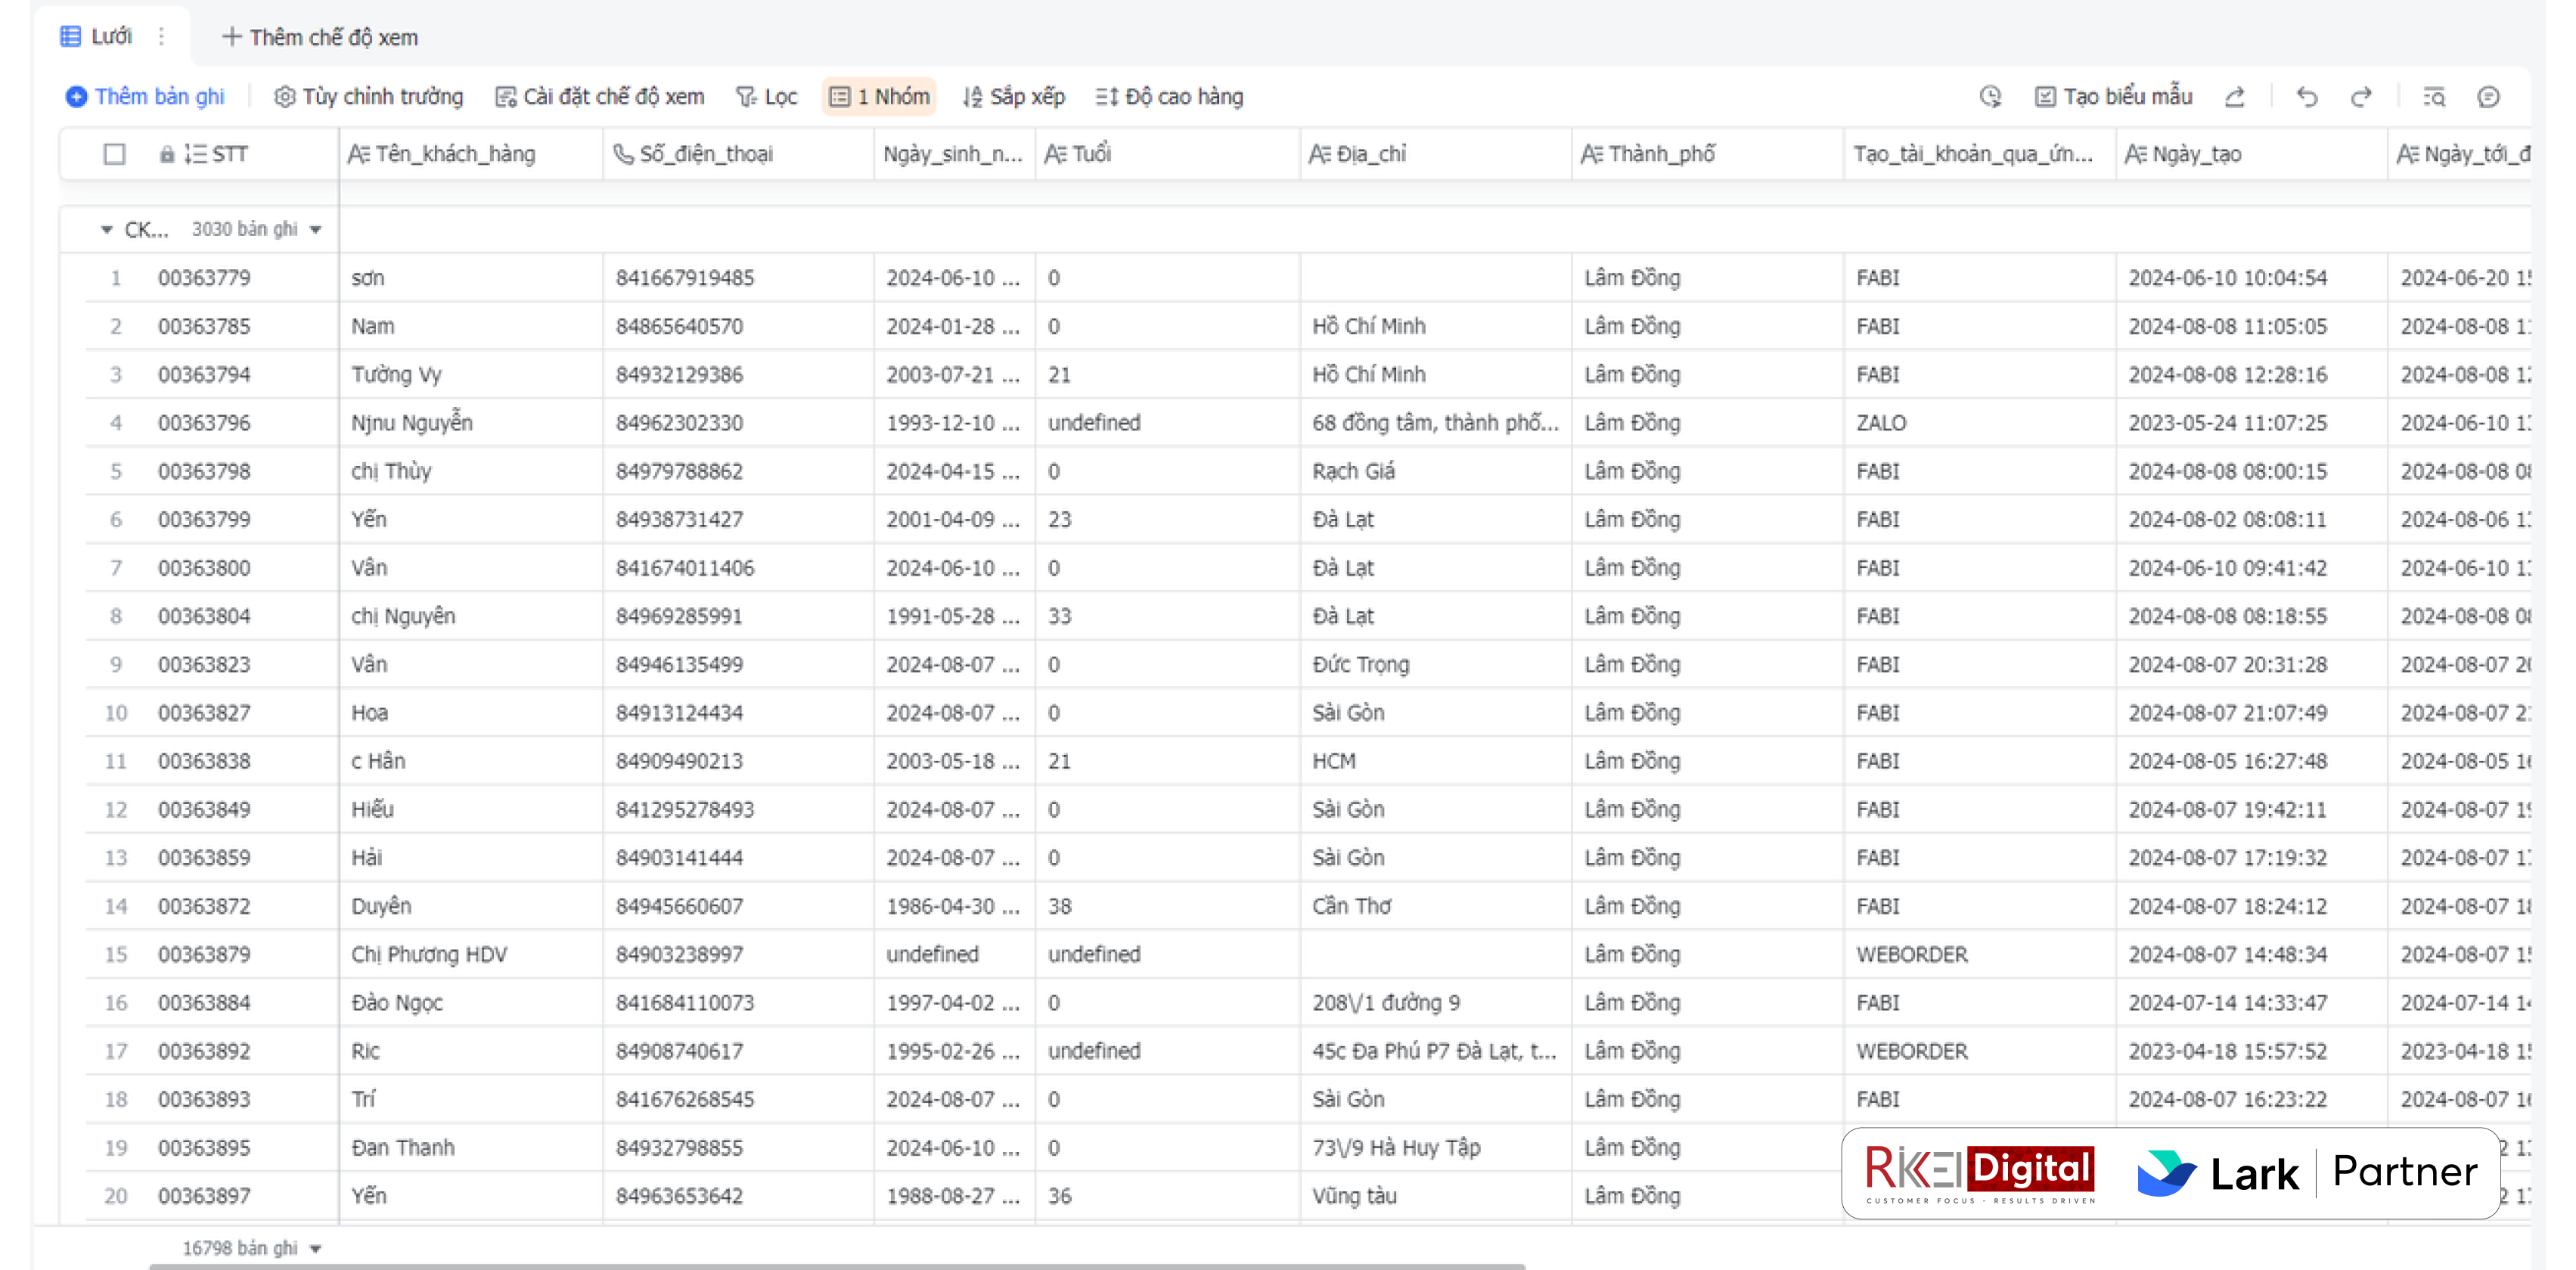Open the find records search icon
2576x1270 pixels.
(2434, 97)
